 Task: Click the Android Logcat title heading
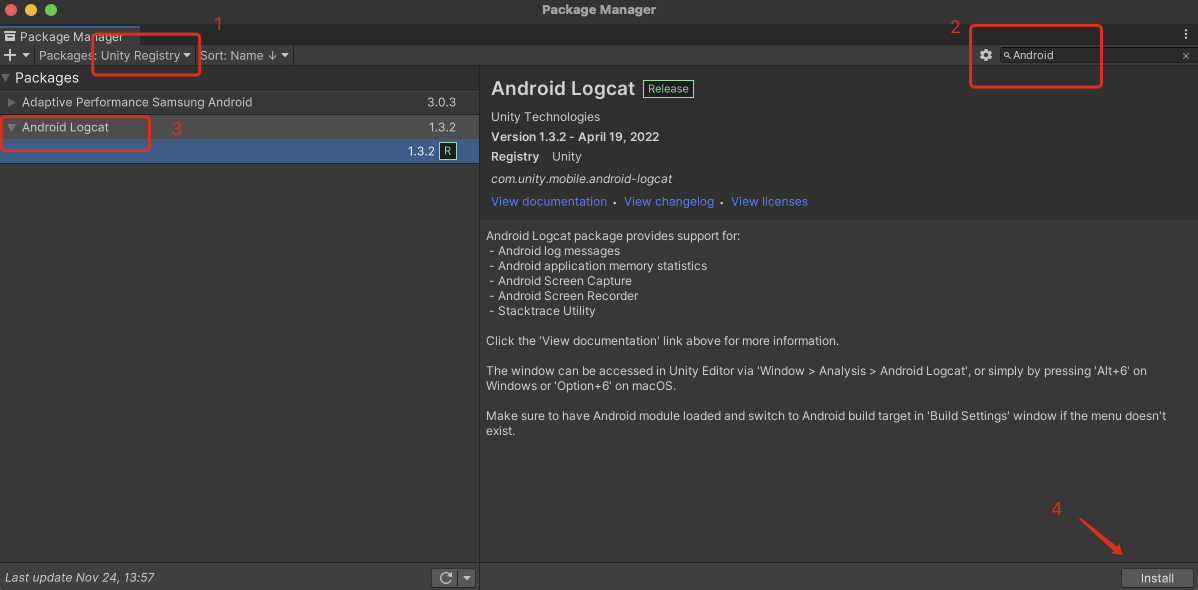coord(563,89)
